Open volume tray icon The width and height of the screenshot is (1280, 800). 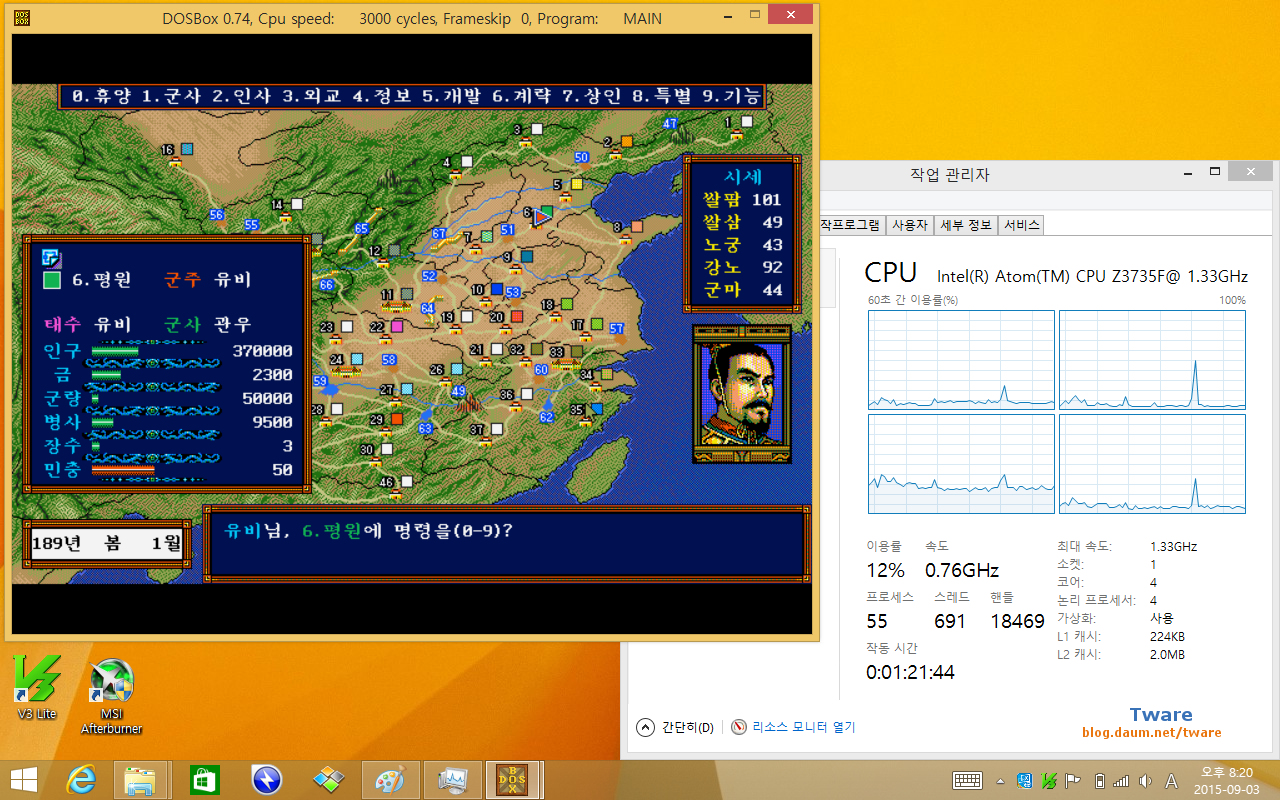1145,781
